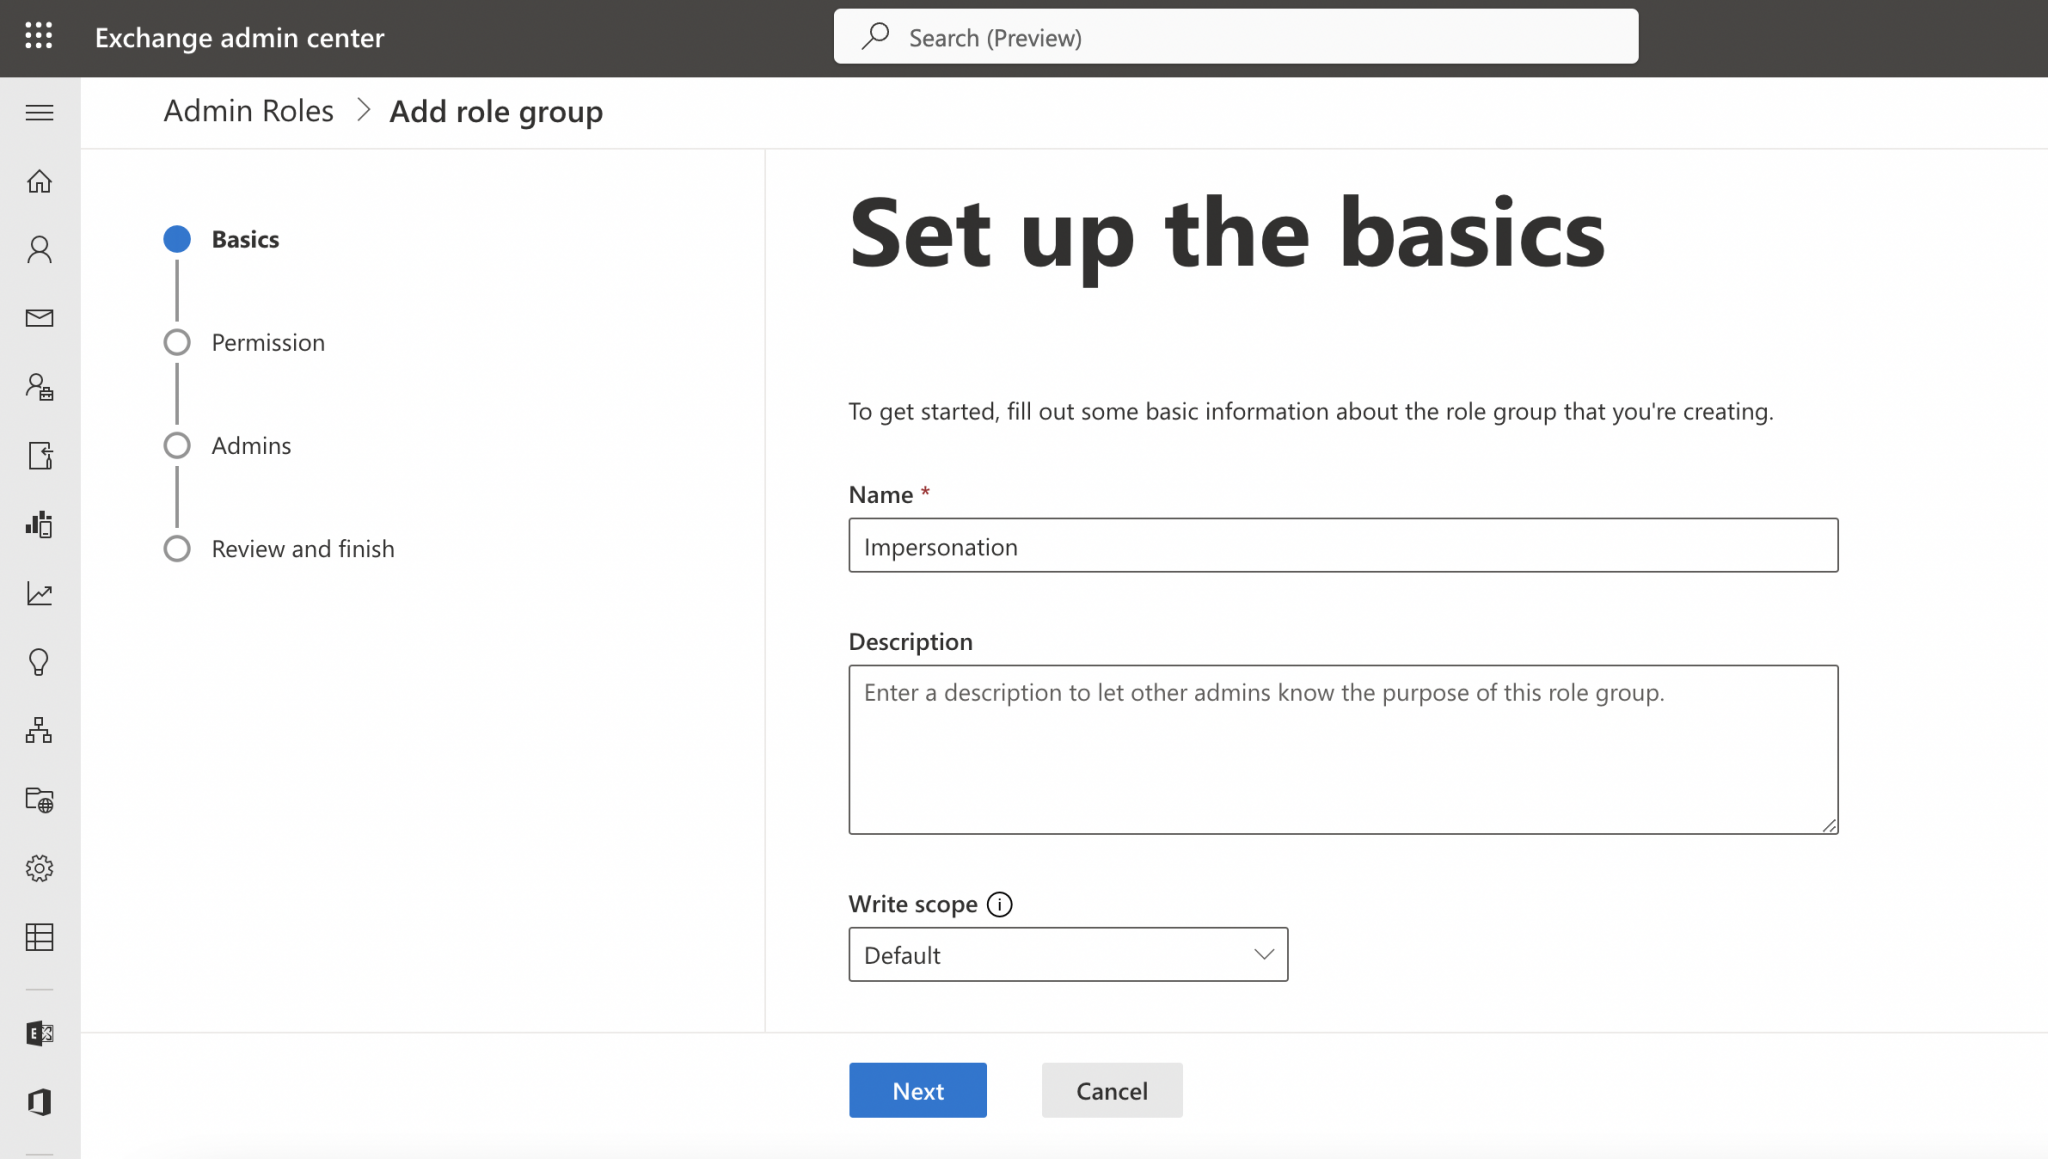Image resolution: width=2048 pixels, height=1159 pixels.
Task: Select the Permission step circle
Action: pos(177,342)
